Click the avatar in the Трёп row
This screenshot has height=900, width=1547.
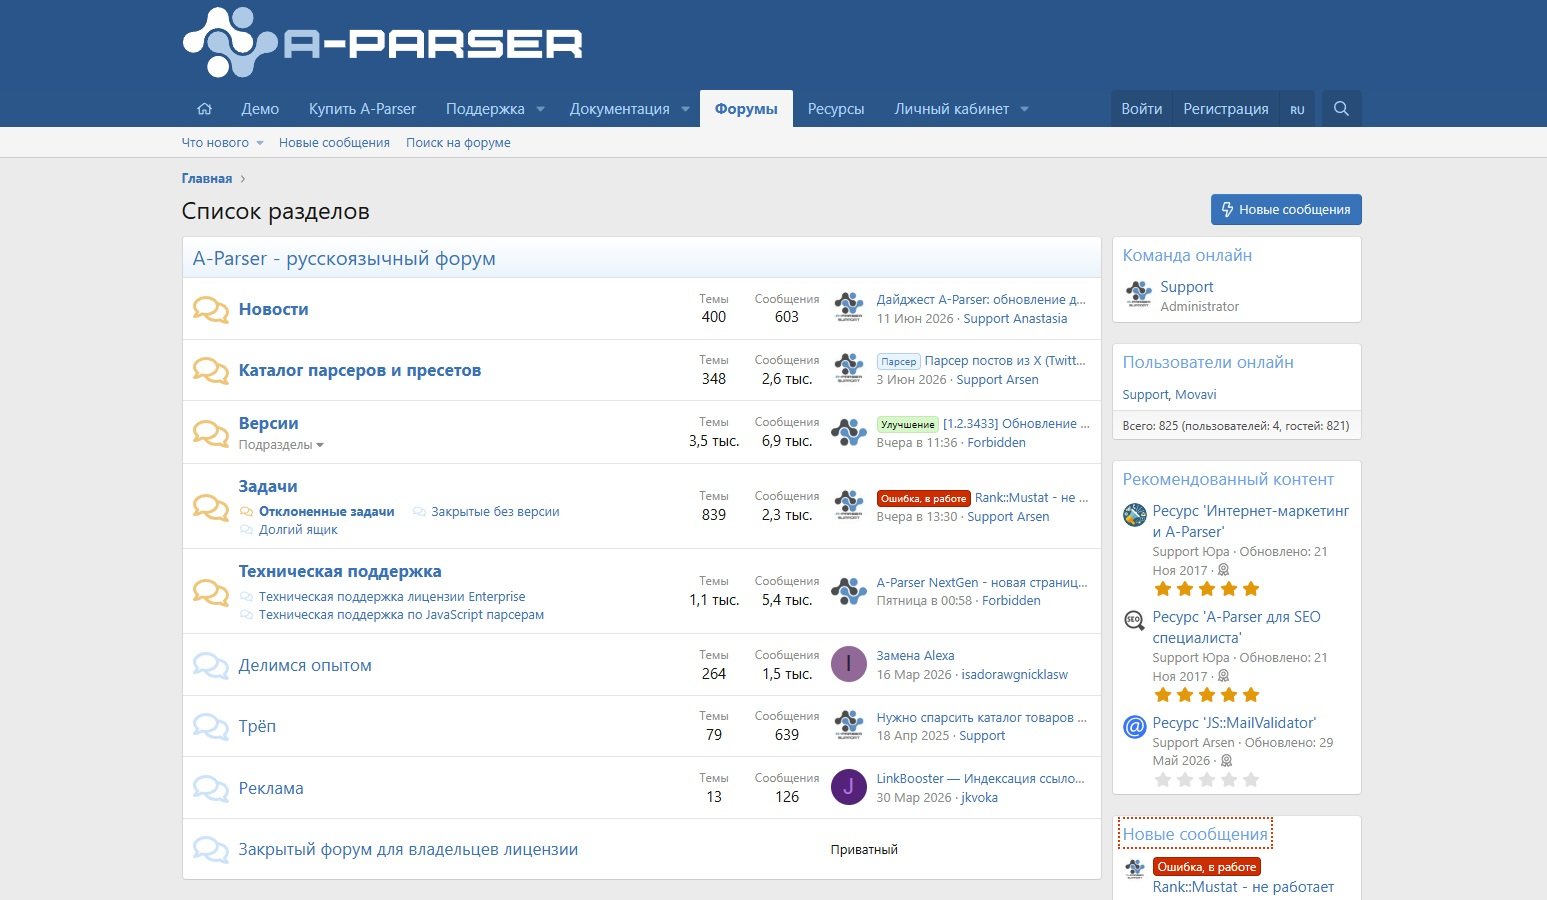(x=849, y=725)
